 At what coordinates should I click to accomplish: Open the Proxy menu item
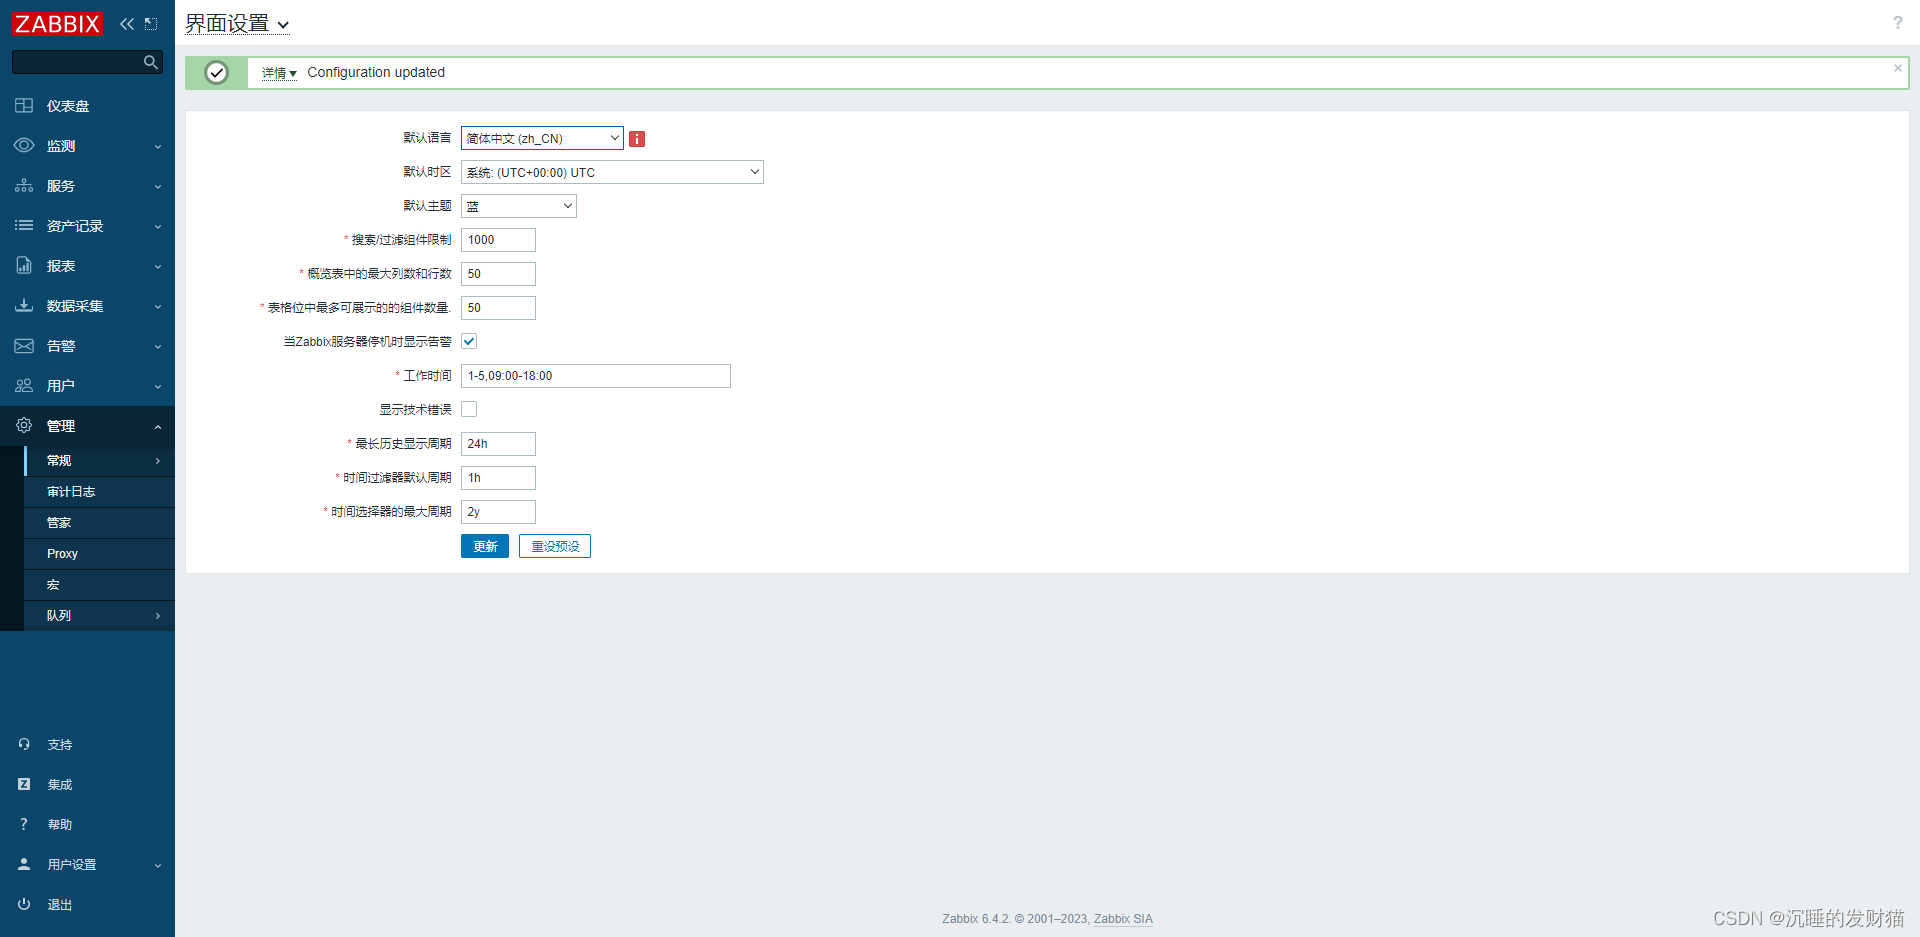(x=99, y=554)
